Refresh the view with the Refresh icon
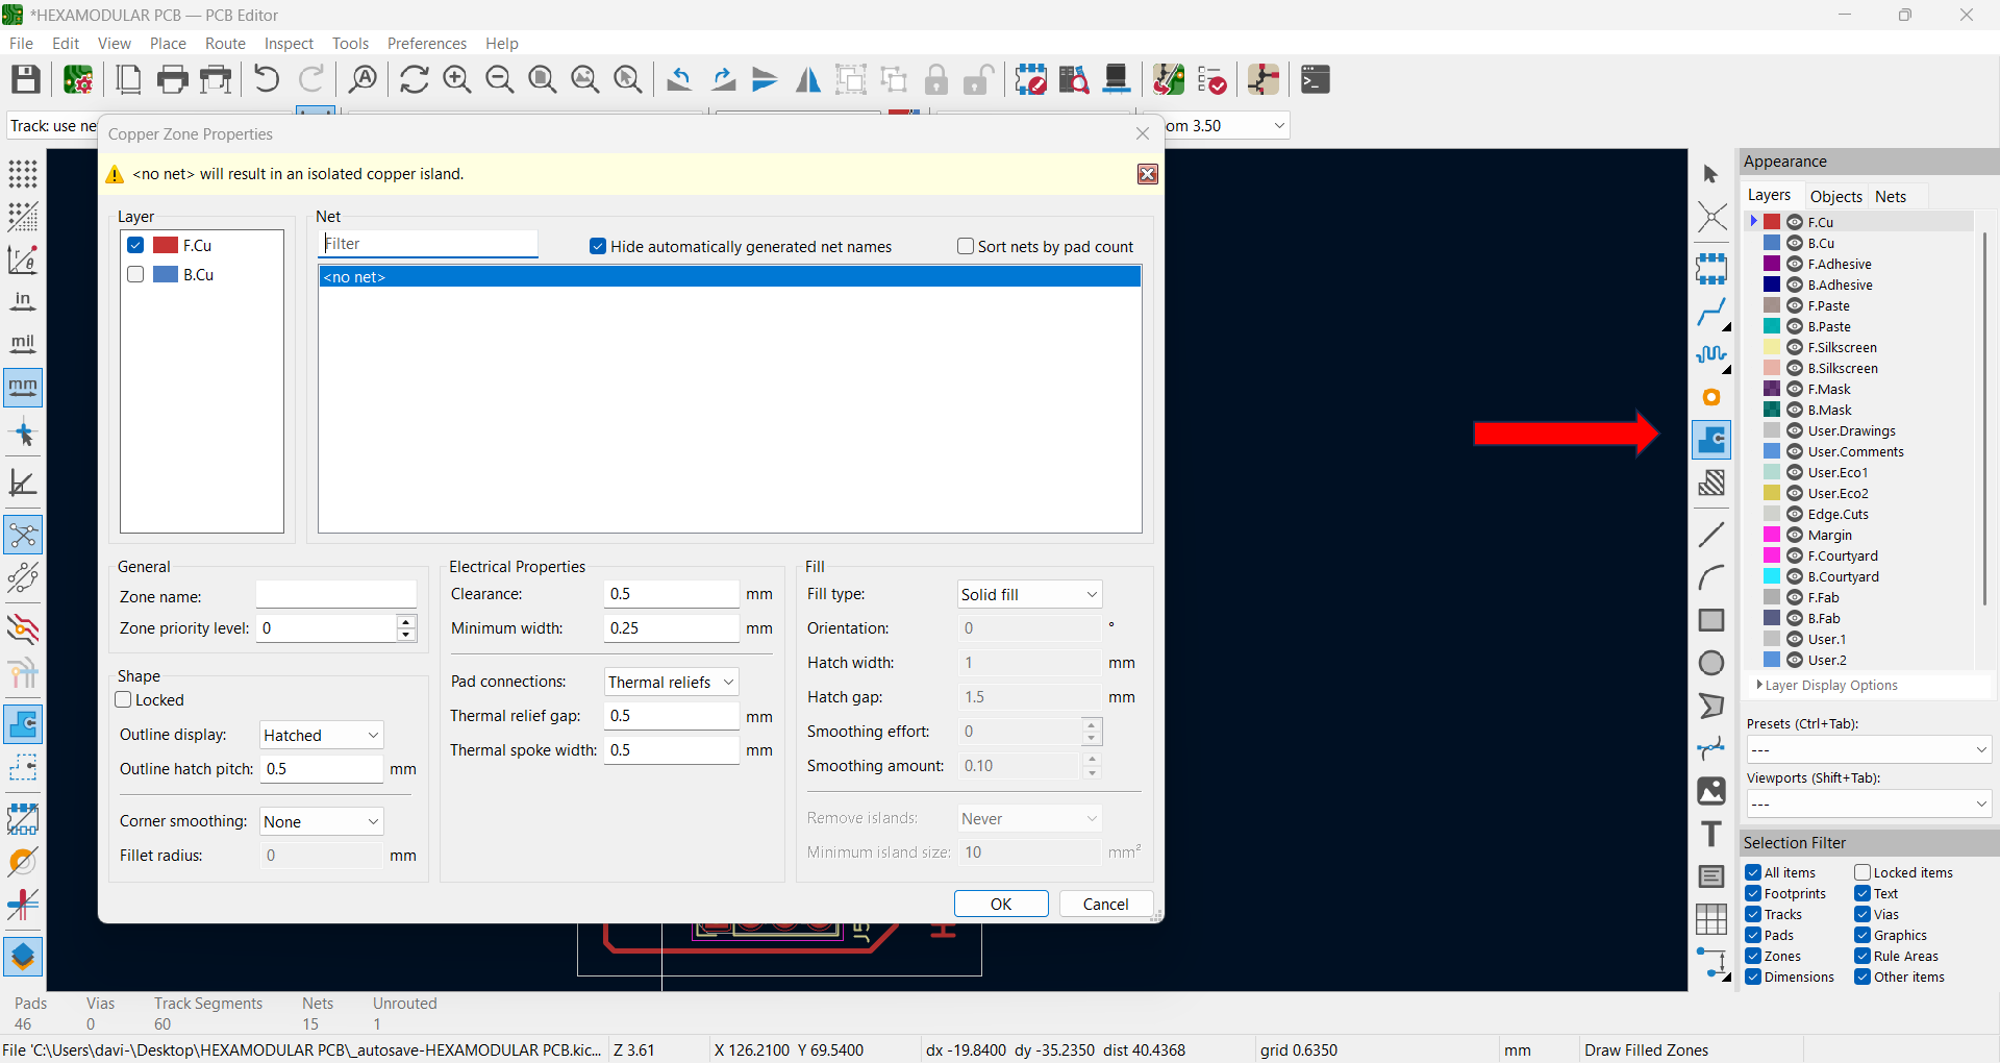 click(x=414, y=79)
